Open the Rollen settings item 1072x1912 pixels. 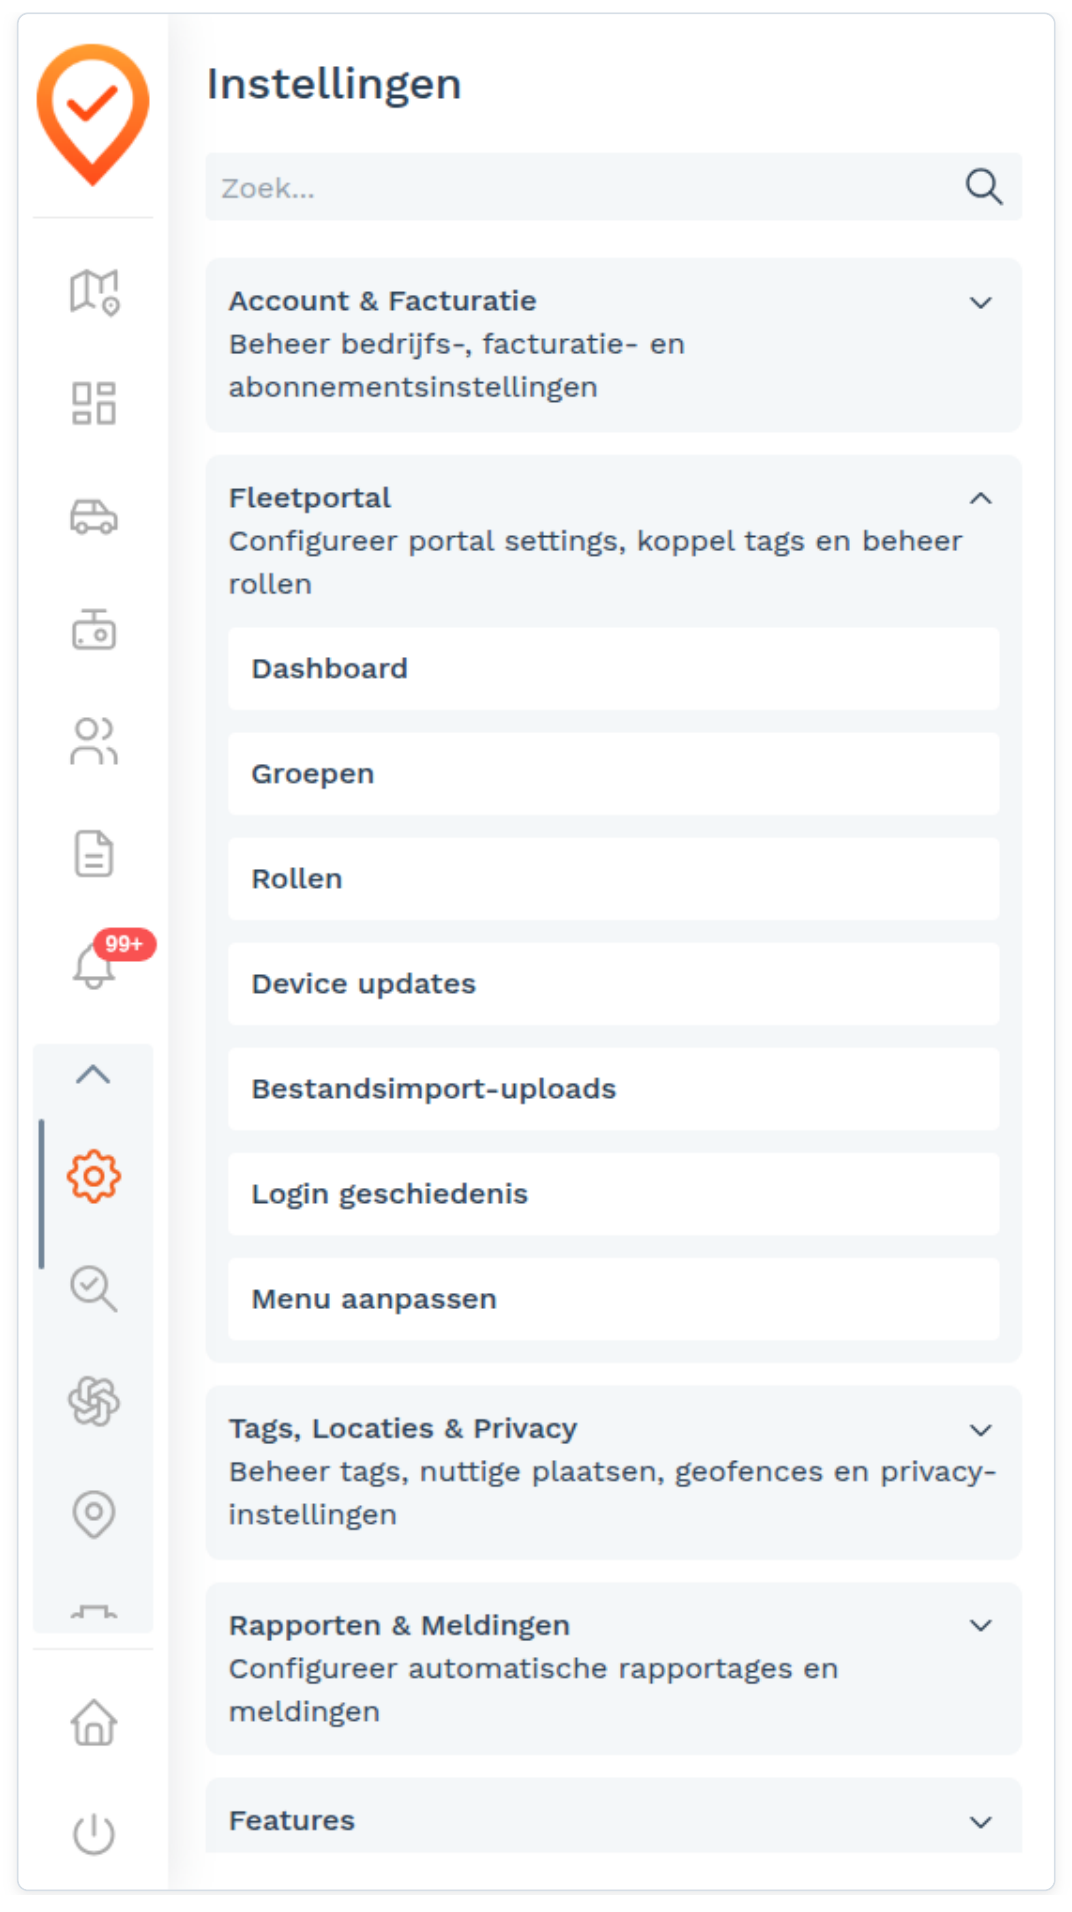click(613, 879)
